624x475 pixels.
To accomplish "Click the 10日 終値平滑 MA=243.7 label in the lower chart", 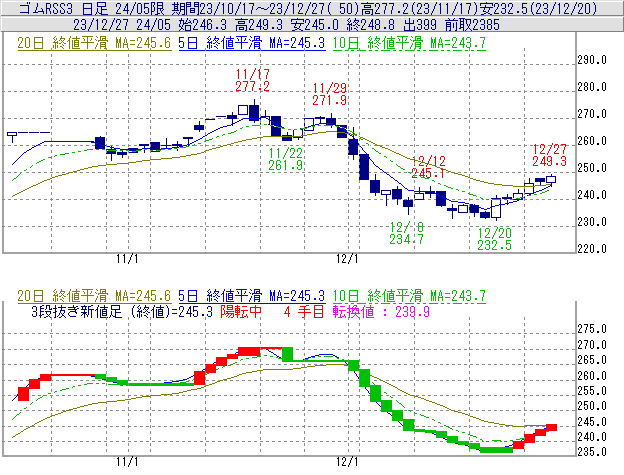I will pos(409,296).
